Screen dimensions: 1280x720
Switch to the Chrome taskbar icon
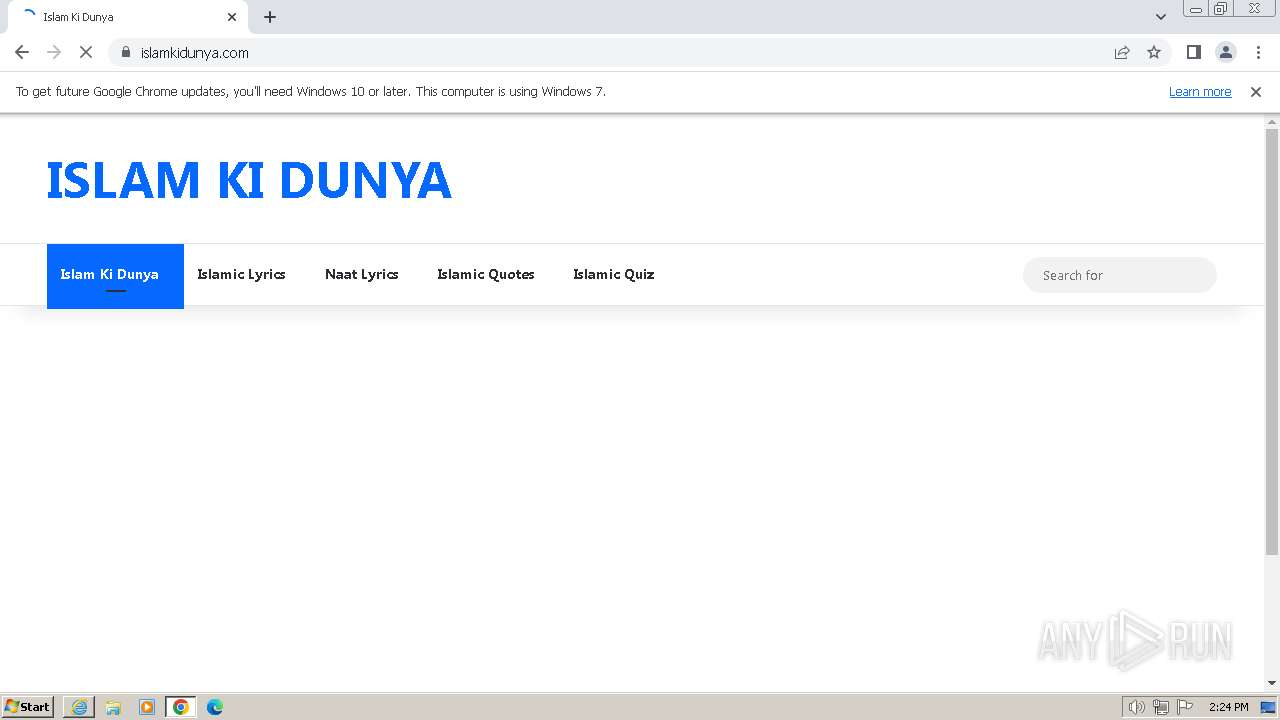pyautogui.click(x=181, y=707)
